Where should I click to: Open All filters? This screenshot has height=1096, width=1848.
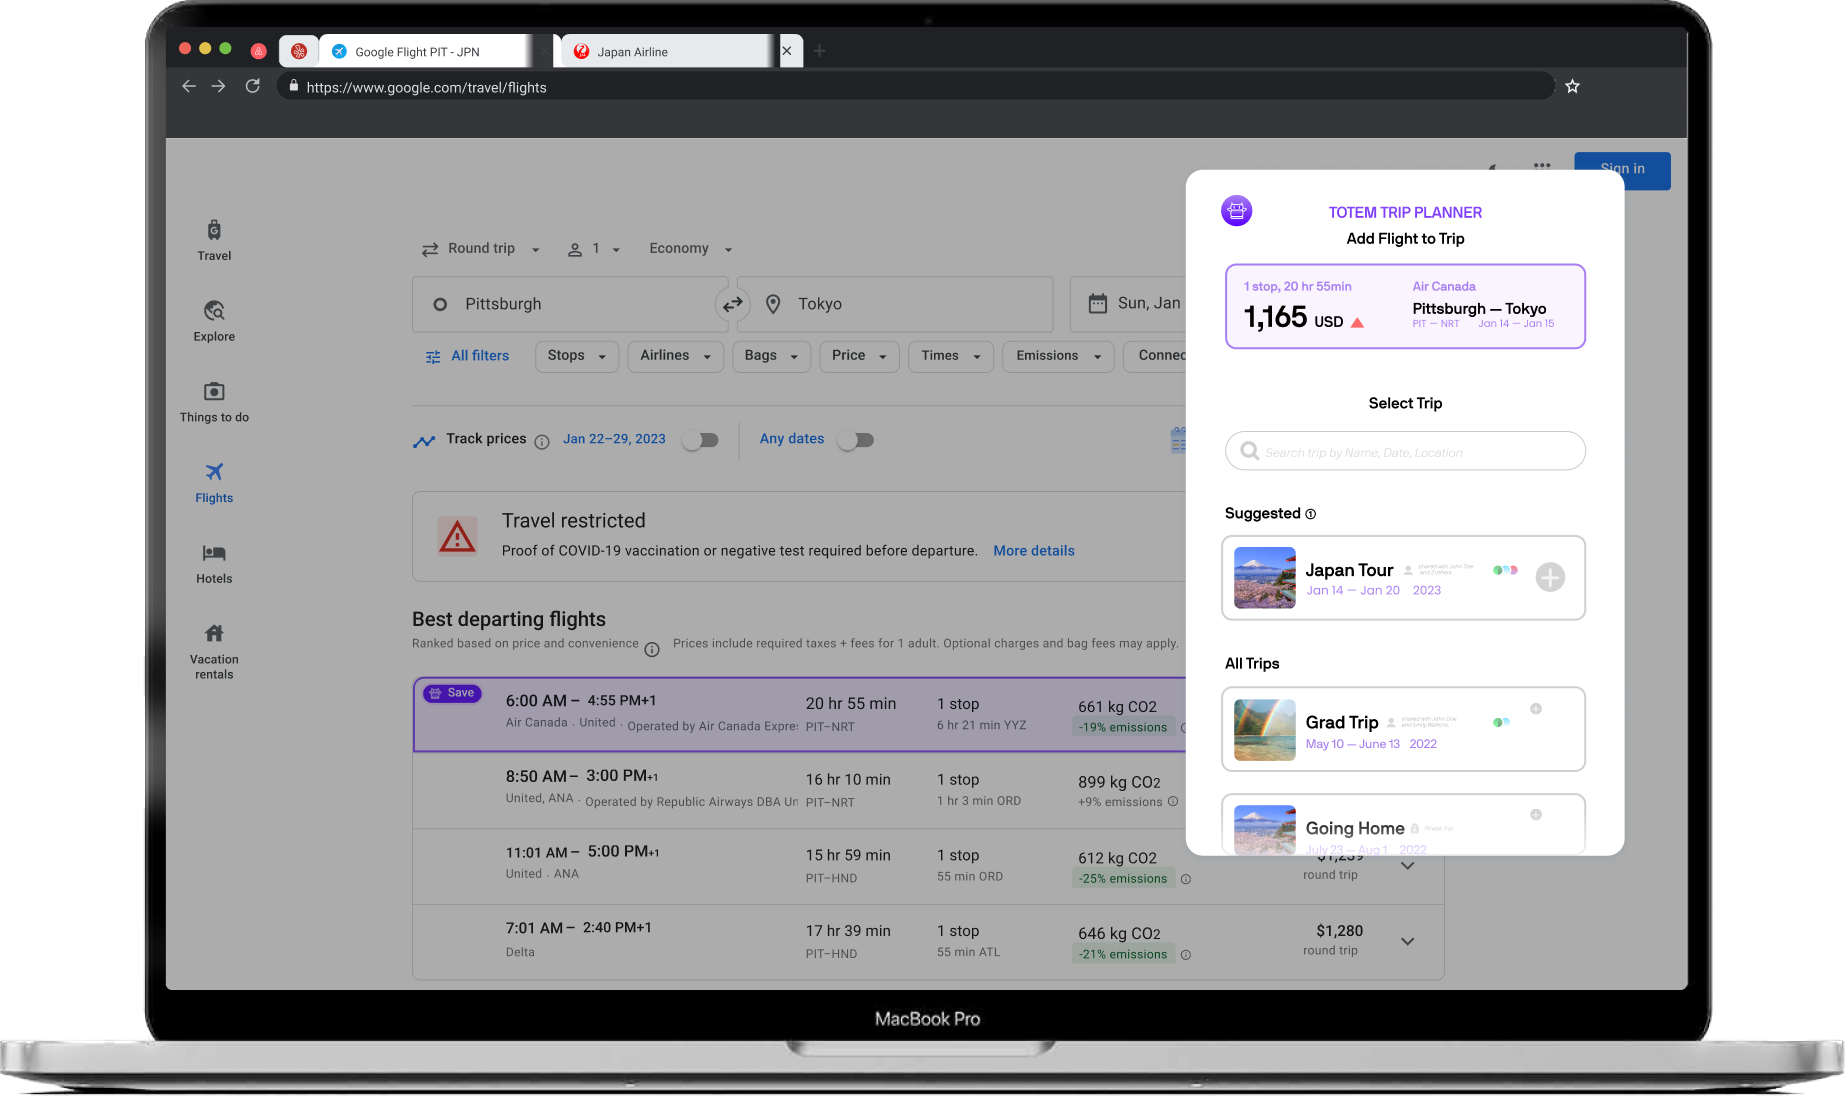(x=467, y=356)
